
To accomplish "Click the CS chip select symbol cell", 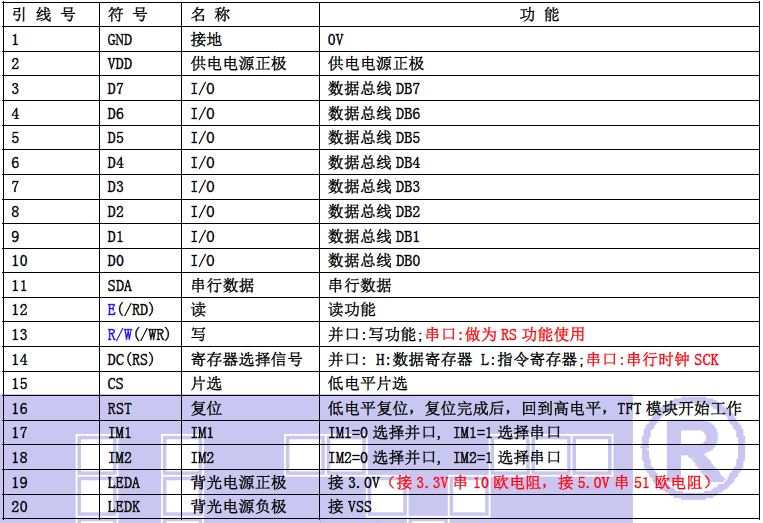I will [x=115, y=384].
